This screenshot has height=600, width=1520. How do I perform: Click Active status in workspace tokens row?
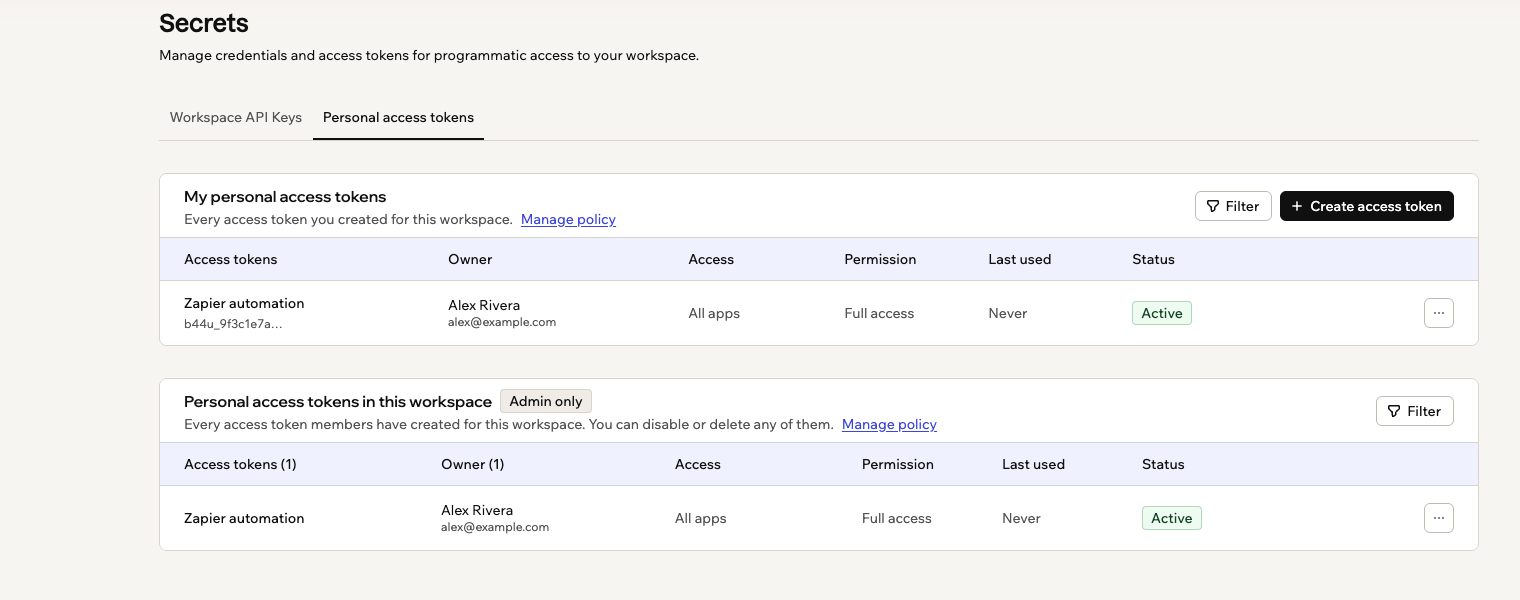coord(1171,518)
